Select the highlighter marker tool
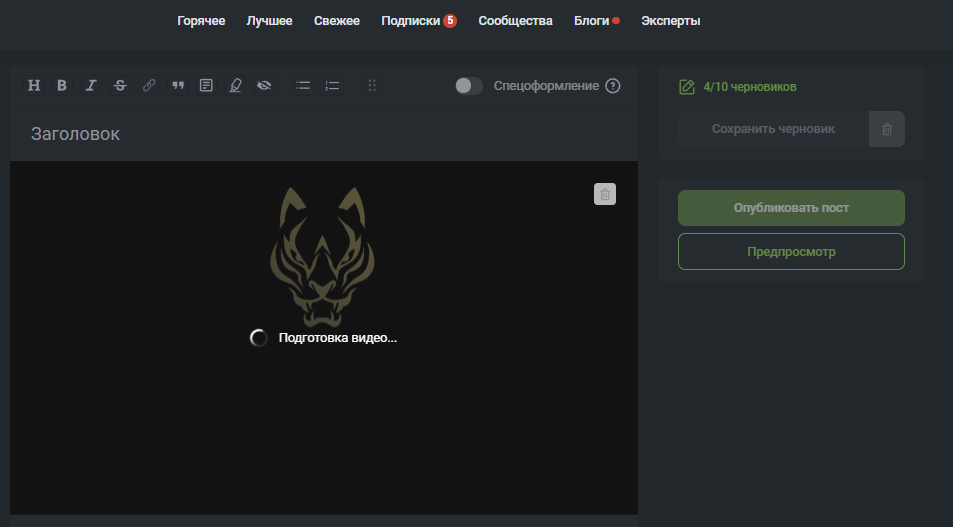 [x=235, y=86]
